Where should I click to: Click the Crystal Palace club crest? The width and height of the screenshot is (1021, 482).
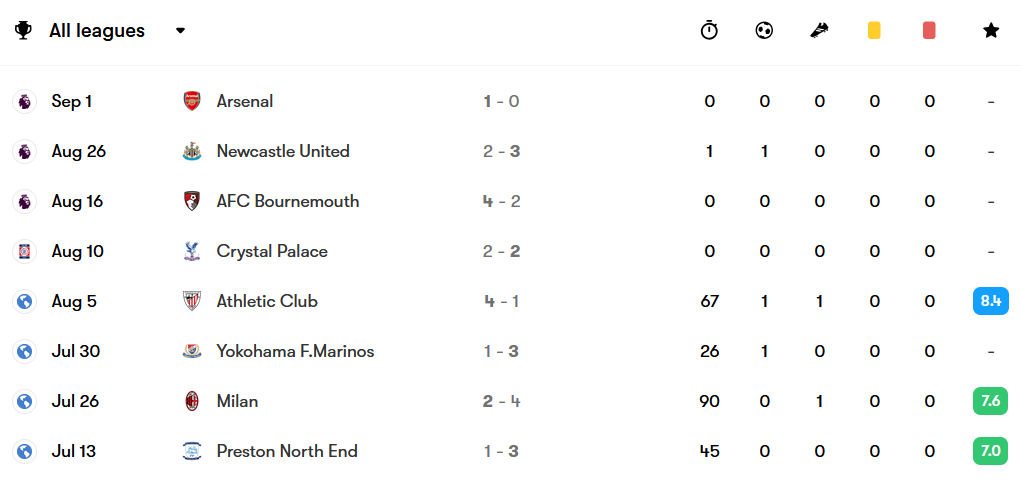[191, 251]
